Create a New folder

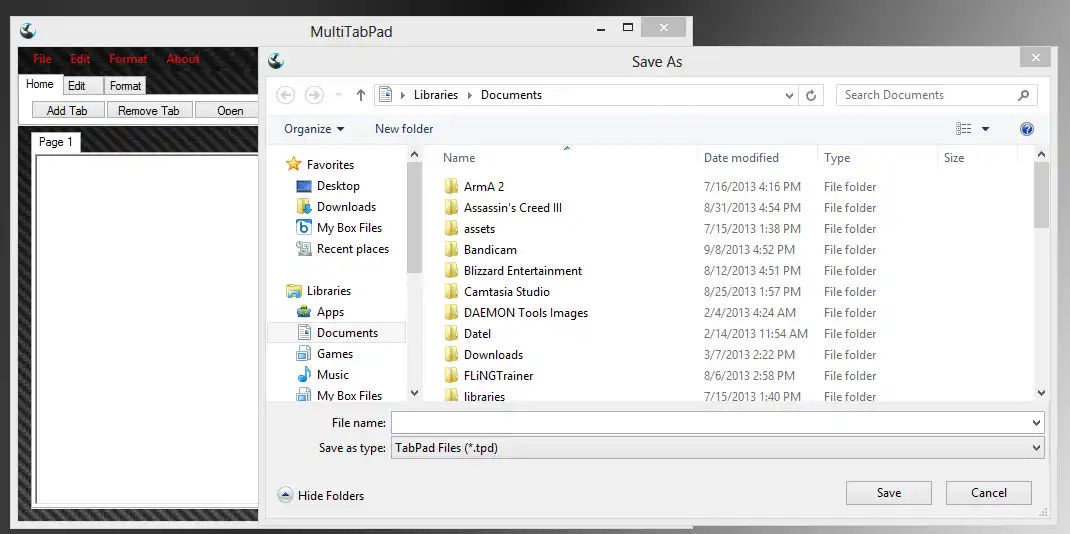[x=404, y=129]
